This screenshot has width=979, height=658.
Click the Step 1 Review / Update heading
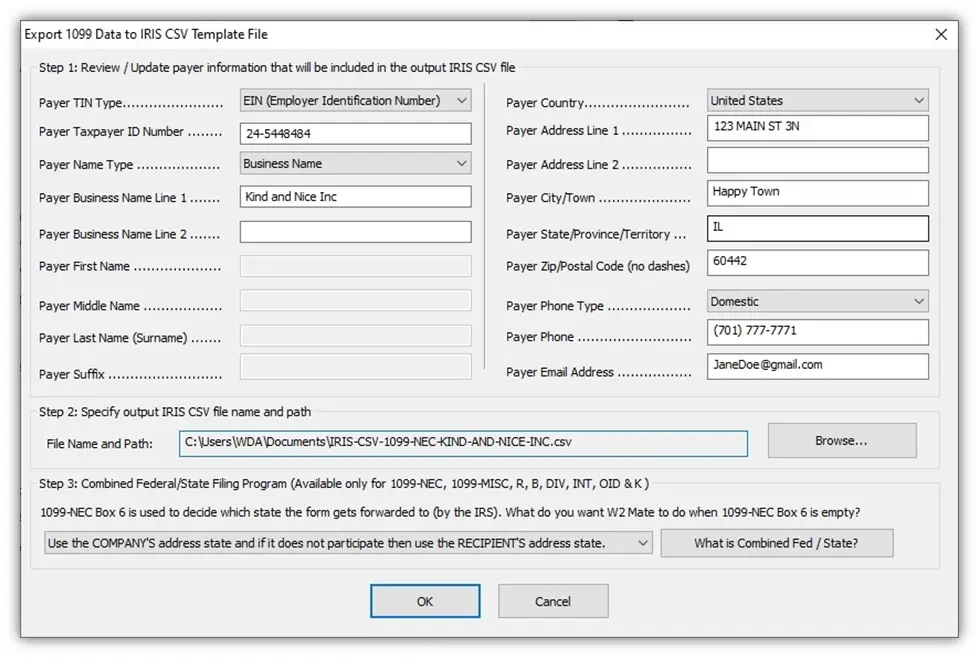[277, 67]
